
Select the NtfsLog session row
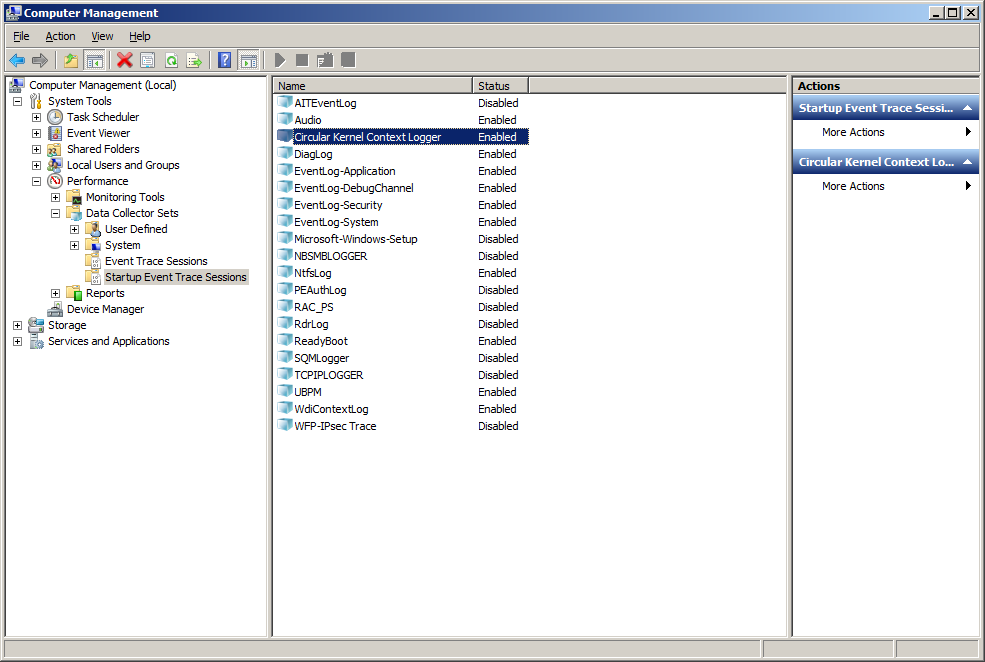402,273
